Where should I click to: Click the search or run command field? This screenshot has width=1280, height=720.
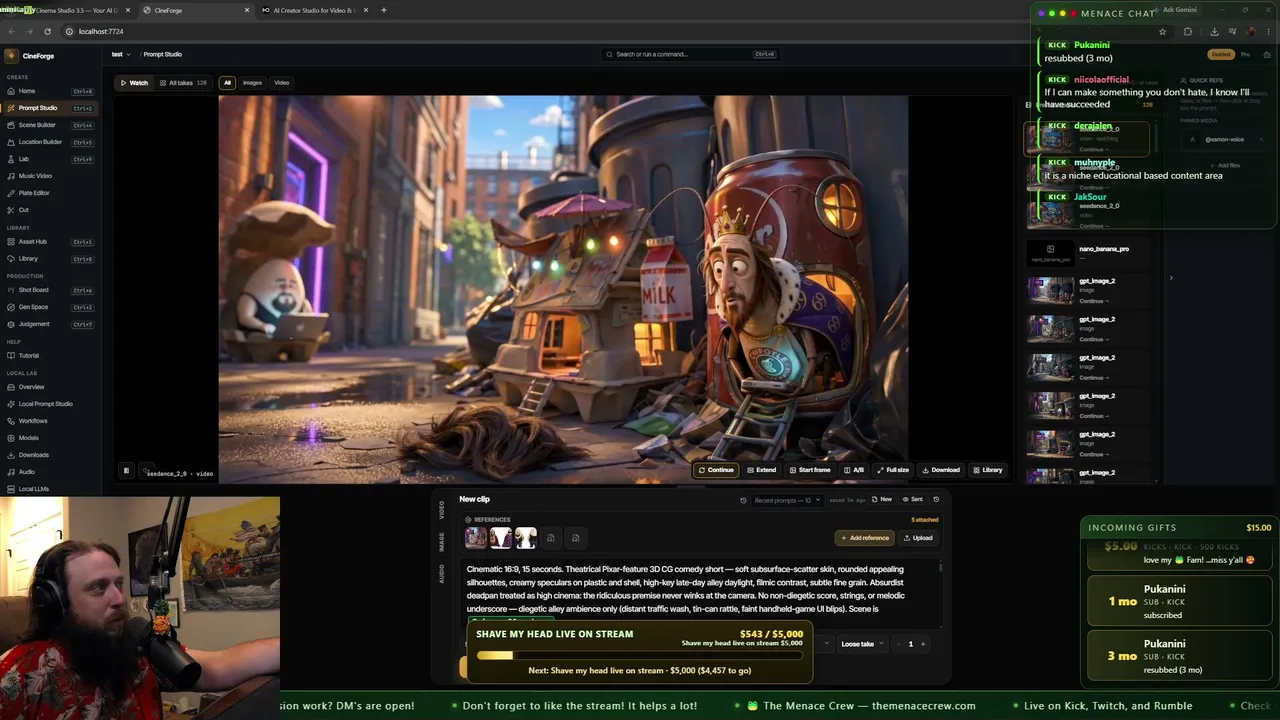point(691,54)
